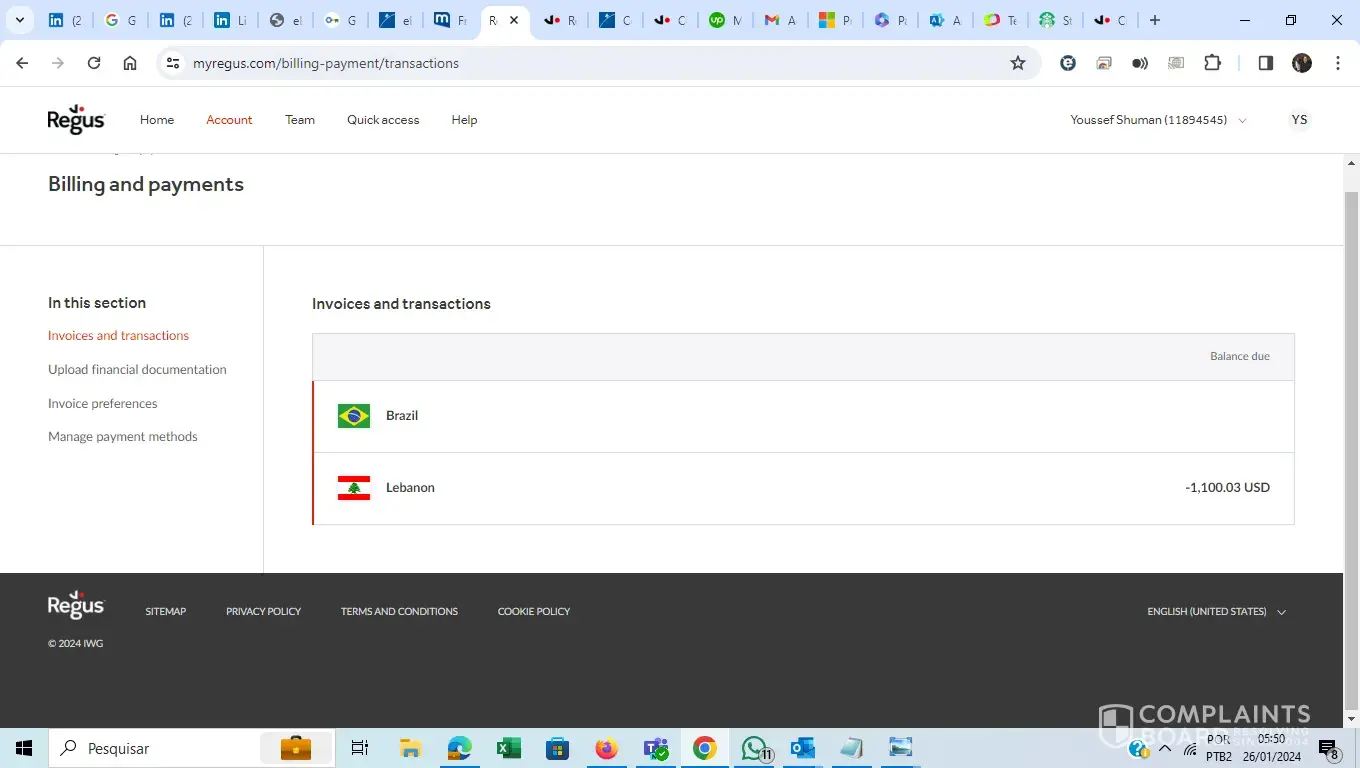Click the Lebanon flag icon
The width and height of the screenshot is (1360, 768).
point(354,488)
